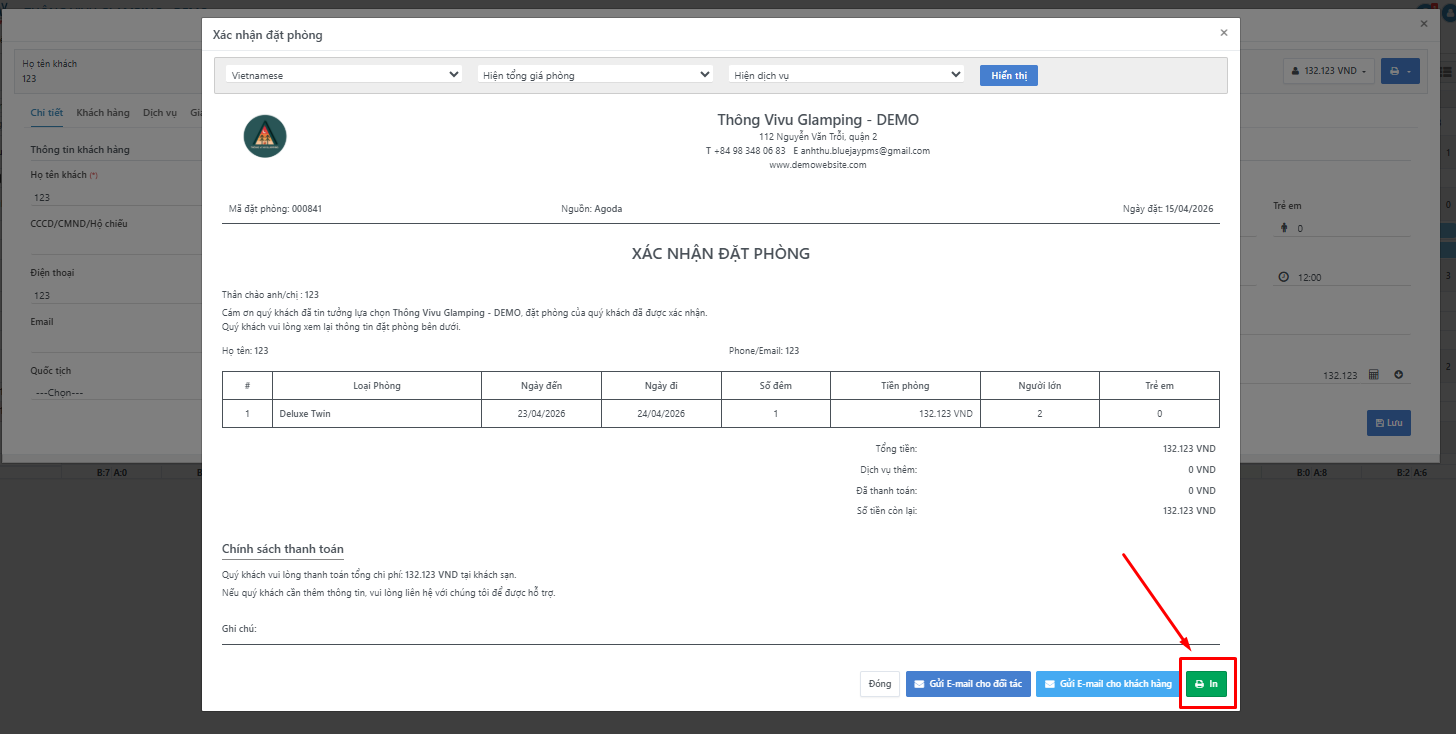This screenshot has height=734, width=1456.
Task: Click the down-arrow circle icon beside calculator
Action: coord(1398,375)
